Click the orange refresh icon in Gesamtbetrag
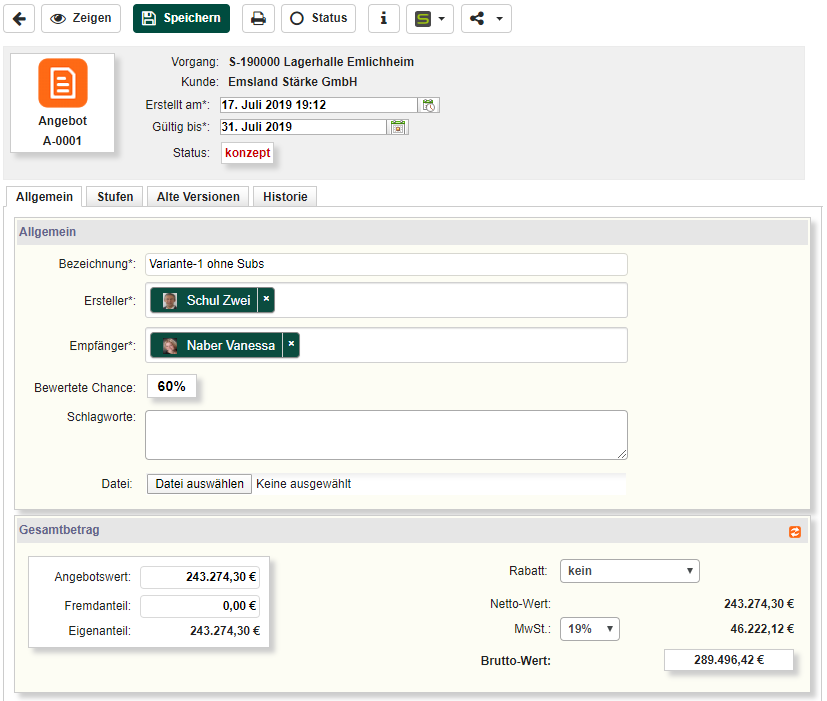 click(x=795, y=532)
